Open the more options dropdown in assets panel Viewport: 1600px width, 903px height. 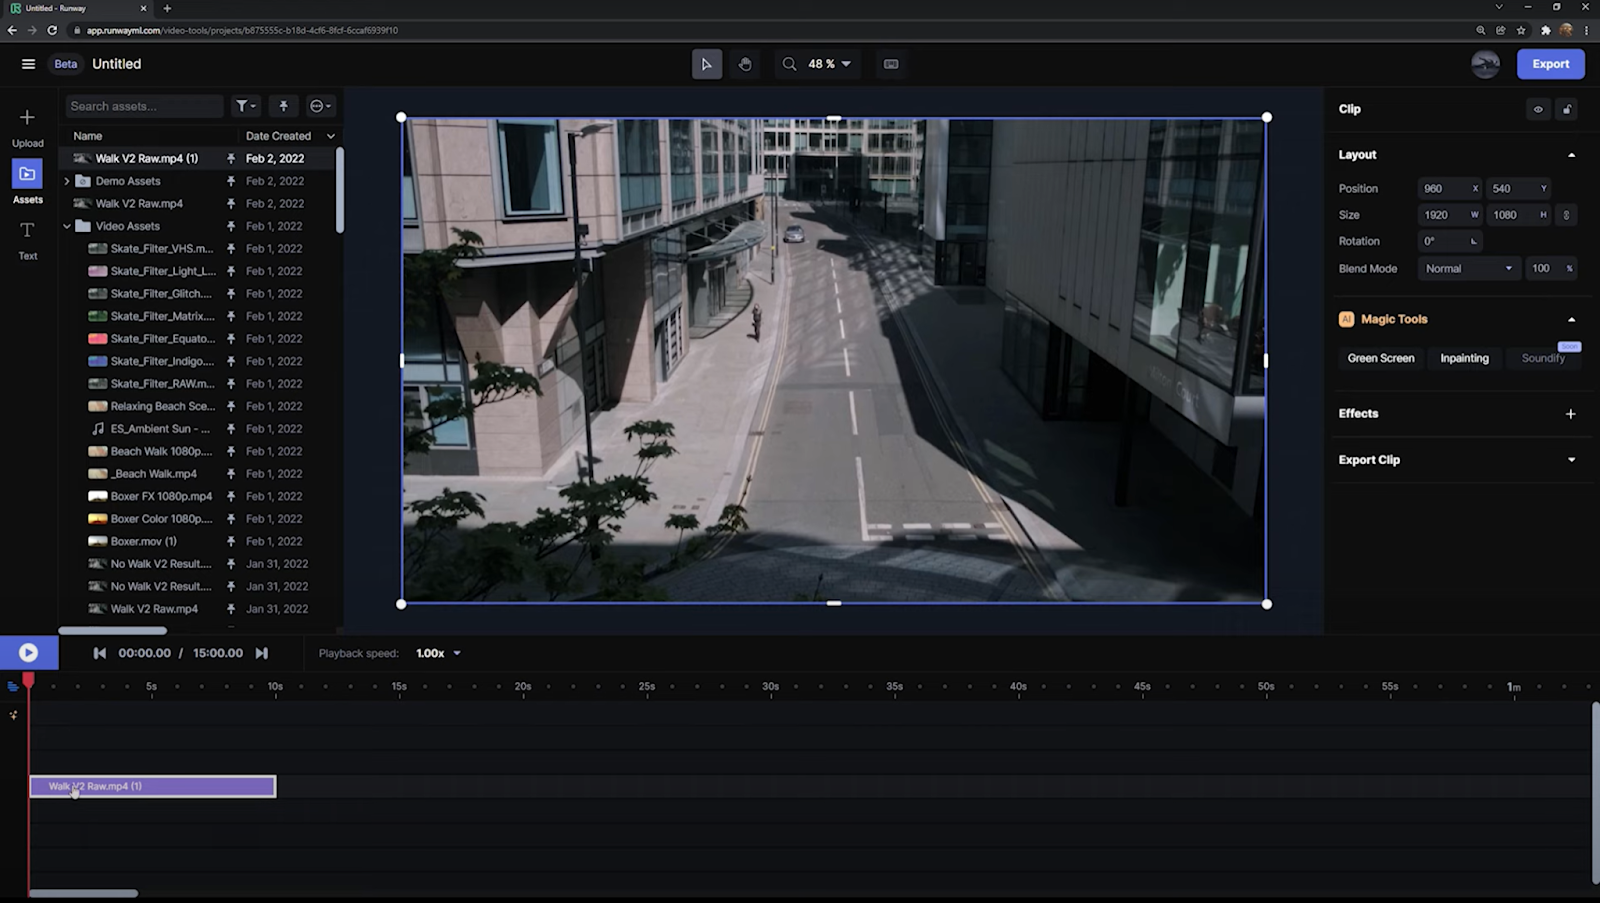click(320, 106)
